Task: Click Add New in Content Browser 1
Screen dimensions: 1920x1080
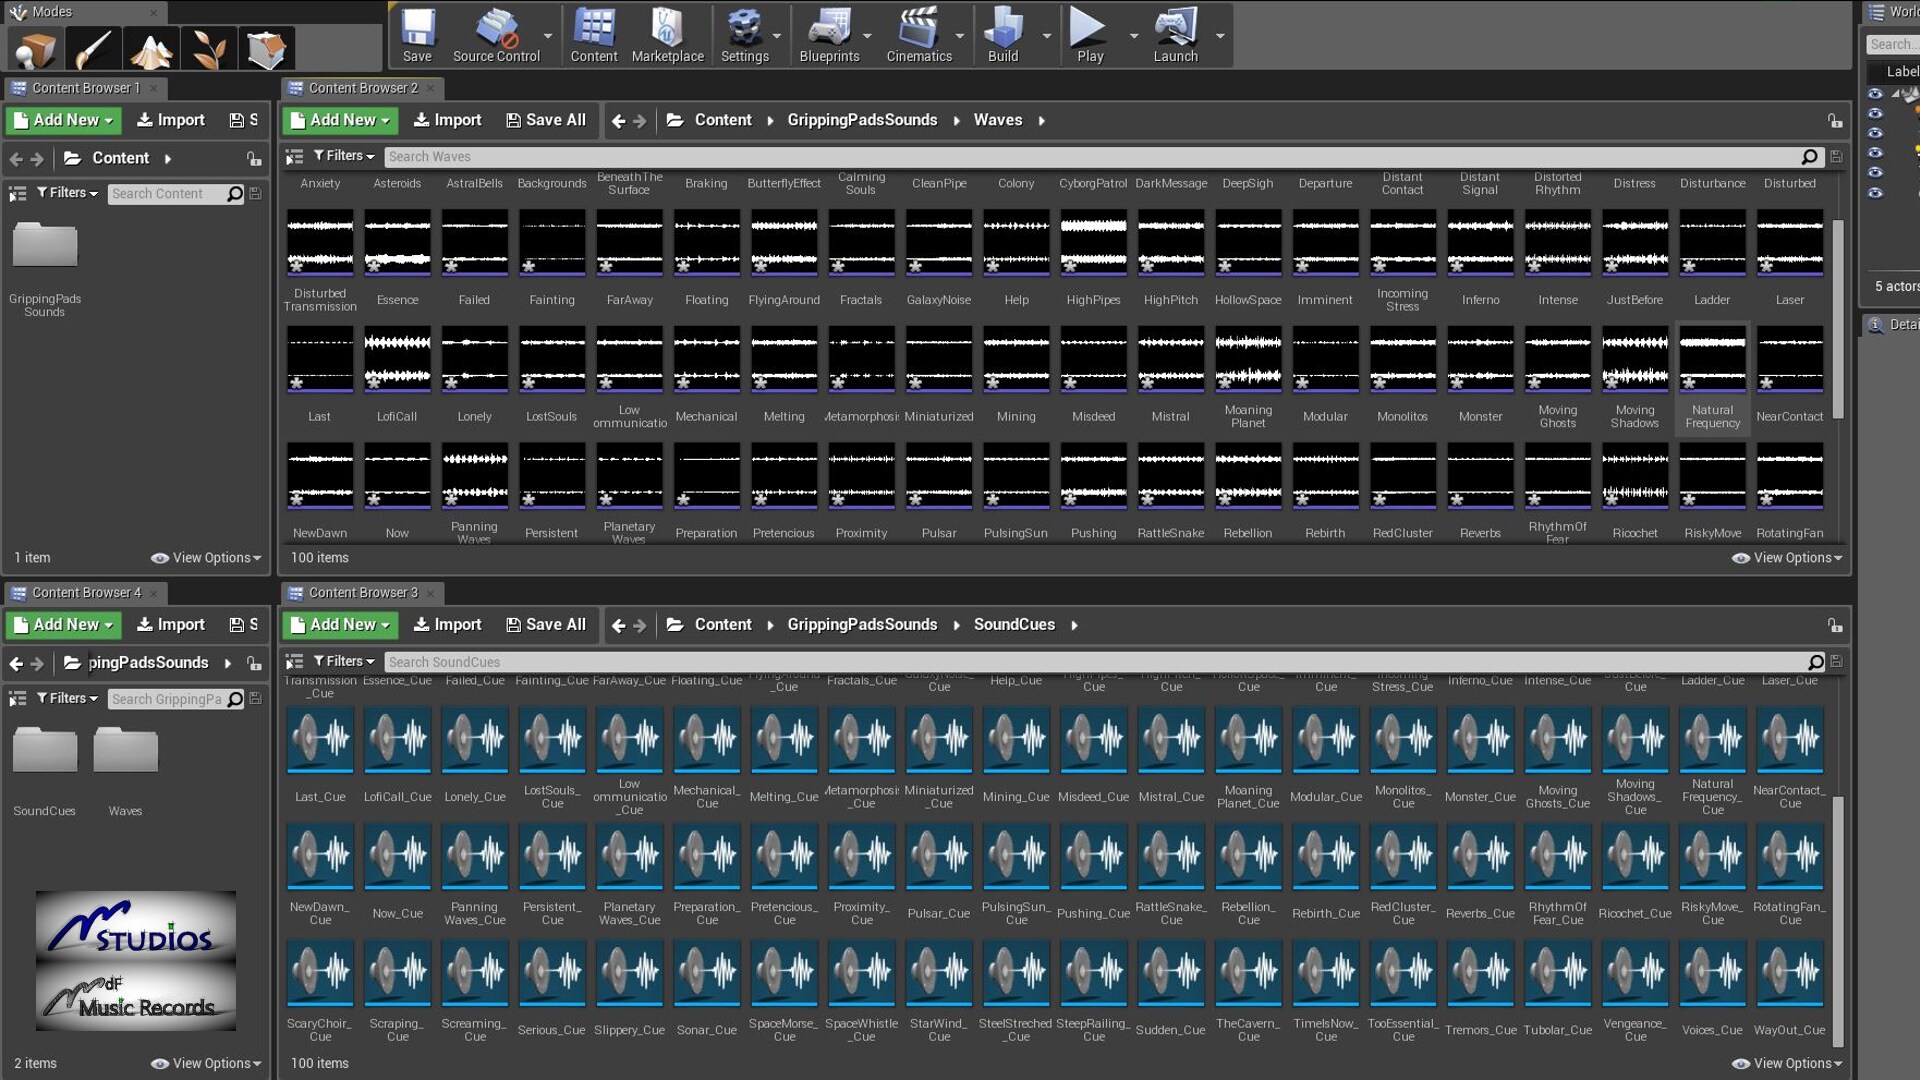Action: pos(63,120)
